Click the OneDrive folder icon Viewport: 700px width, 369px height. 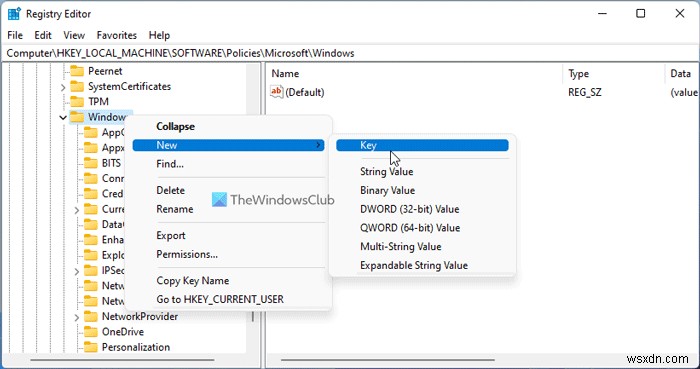coord(91,332)
